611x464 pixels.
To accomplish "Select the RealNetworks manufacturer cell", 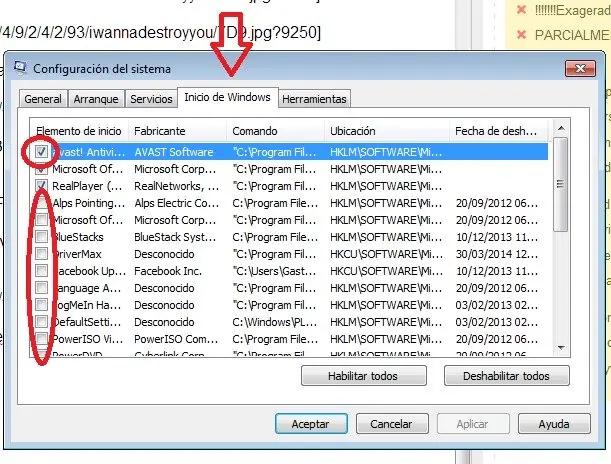I will 177,186.
